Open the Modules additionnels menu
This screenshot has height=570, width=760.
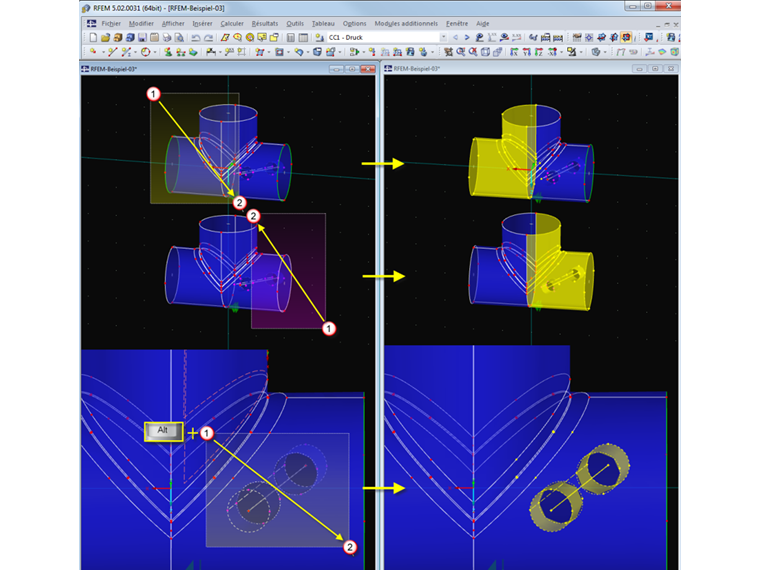click(x=406, y=23)
